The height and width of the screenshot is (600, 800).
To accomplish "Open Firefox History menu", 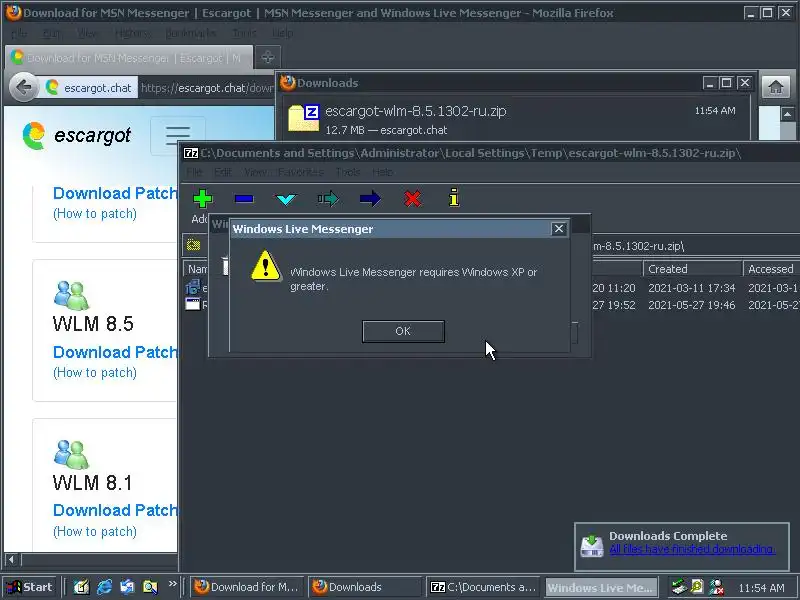I will [133, 34].
